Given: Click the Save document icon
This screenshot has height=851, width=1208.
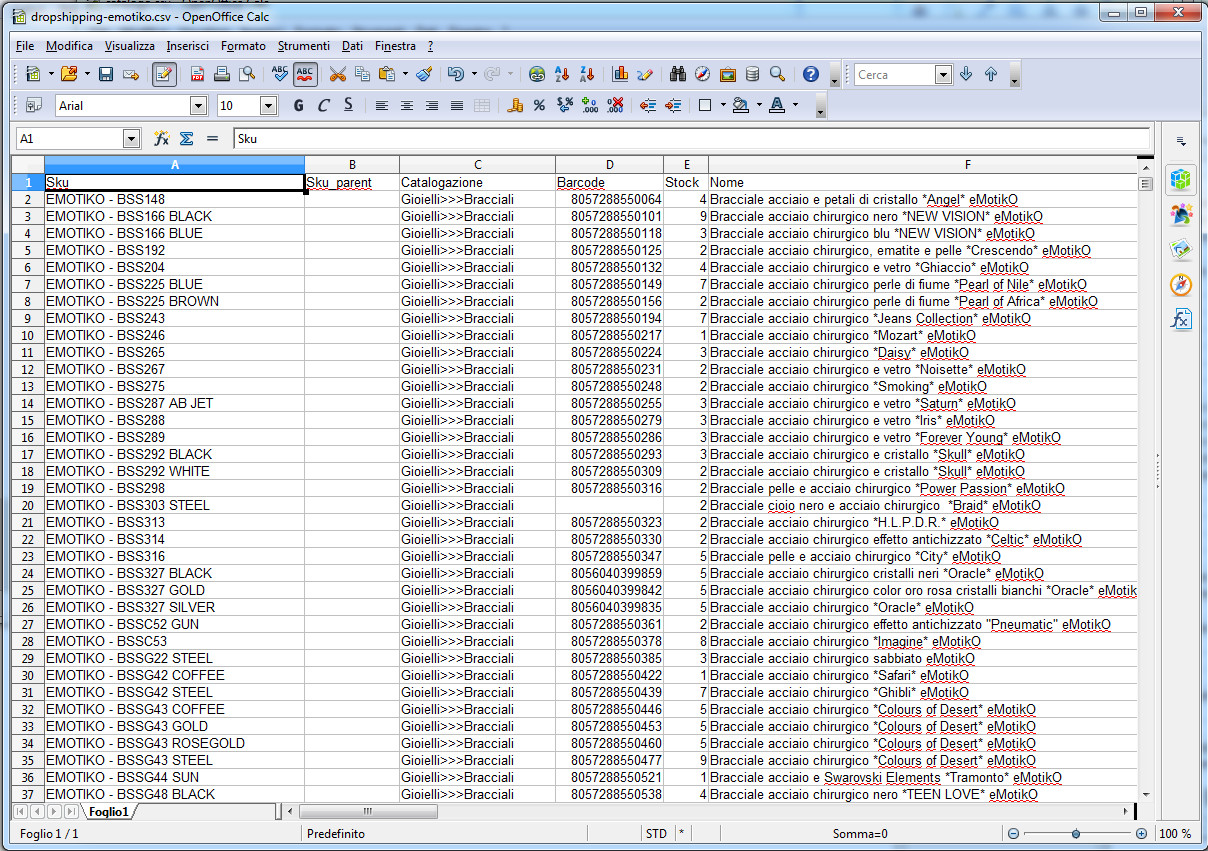Looking at the screenshot, I should (106, 75).
